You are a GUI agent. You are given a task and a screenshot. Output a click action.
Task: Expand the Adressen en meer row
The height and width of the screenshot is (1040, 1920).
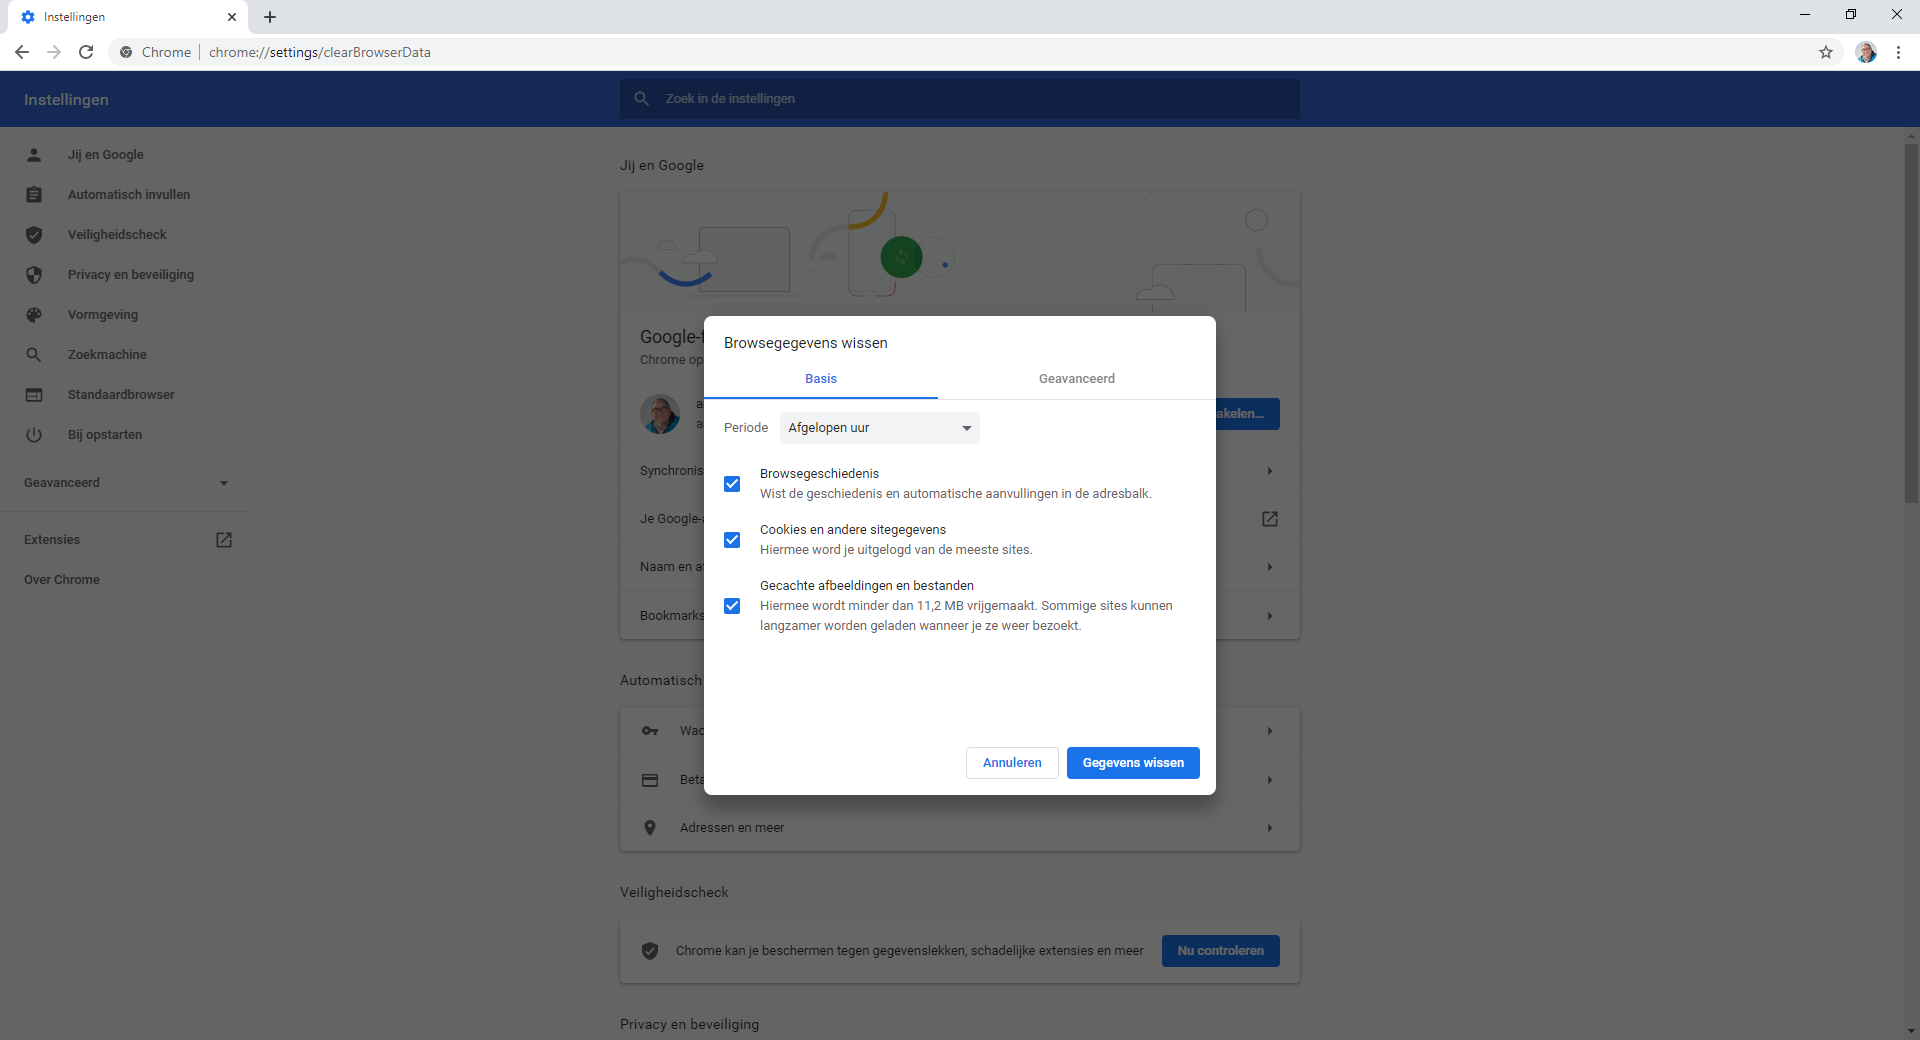1269,827
